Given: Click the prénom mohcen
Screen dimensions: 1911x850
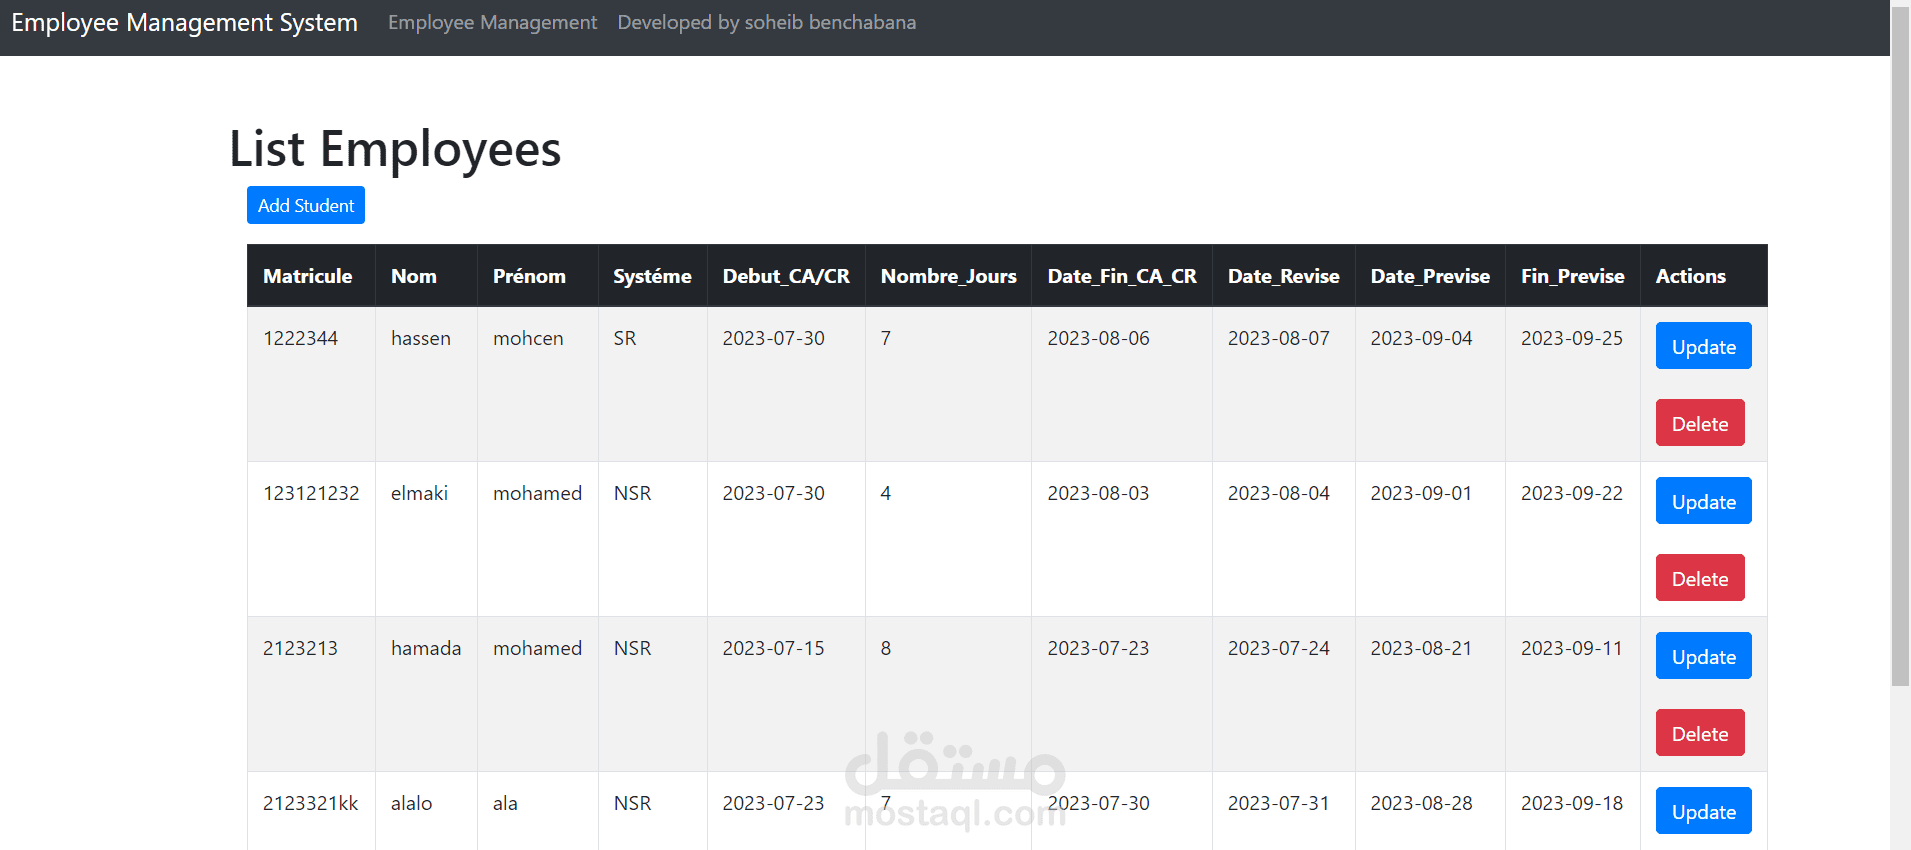Looking at the screenshot, I should [x=528, y=338].
